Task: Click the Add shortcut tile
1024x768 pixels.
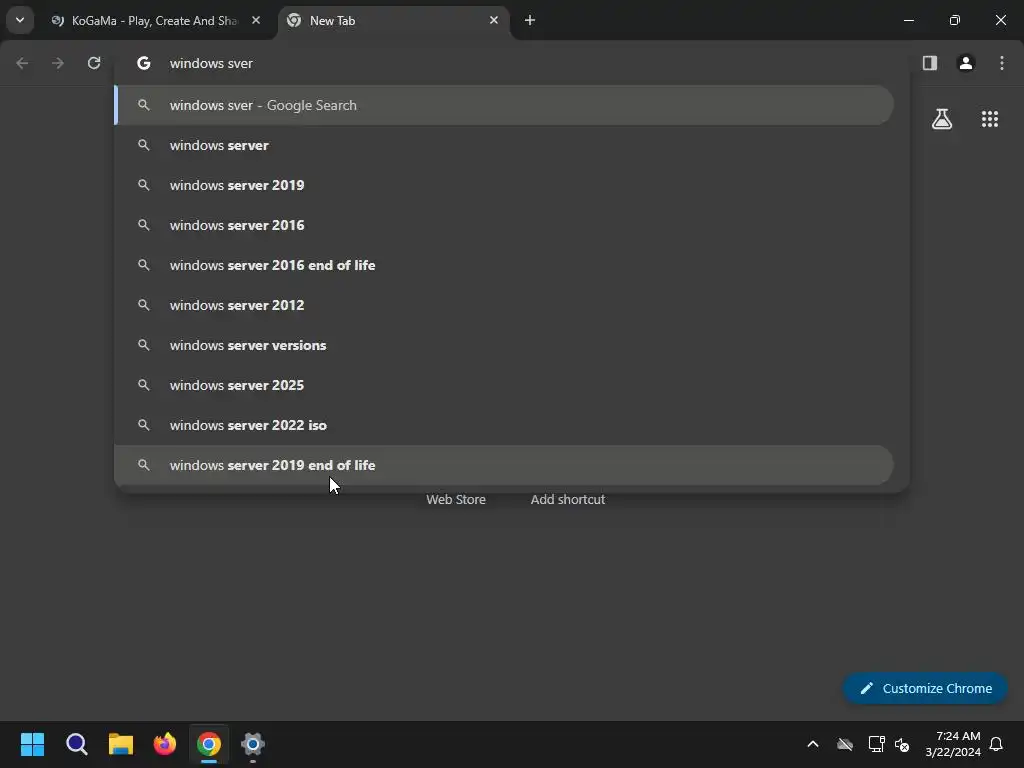Action: (x=568, y=500)
